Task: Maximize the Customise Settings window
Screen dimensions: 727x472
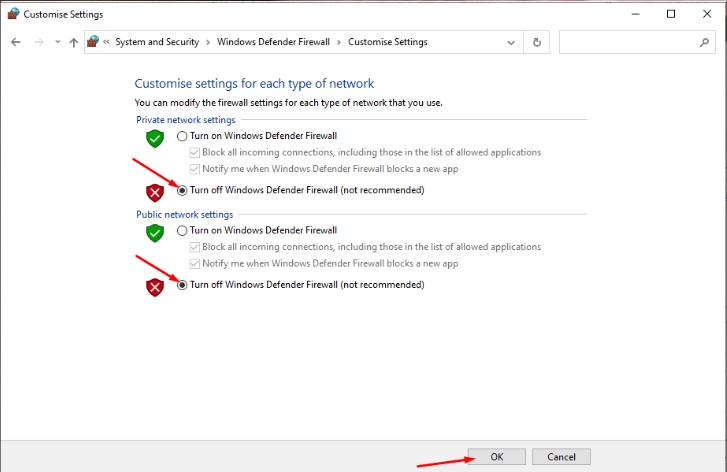Action: pyautogui.click(x=671, y=14)
